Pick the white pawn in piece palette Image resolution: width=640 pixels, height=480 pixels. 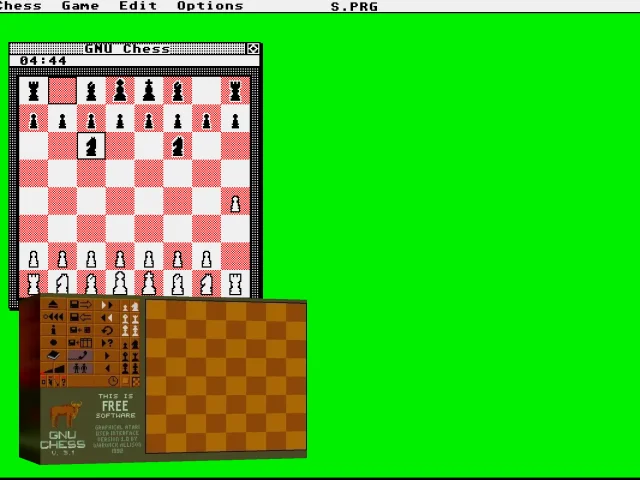tap(125, 307)
